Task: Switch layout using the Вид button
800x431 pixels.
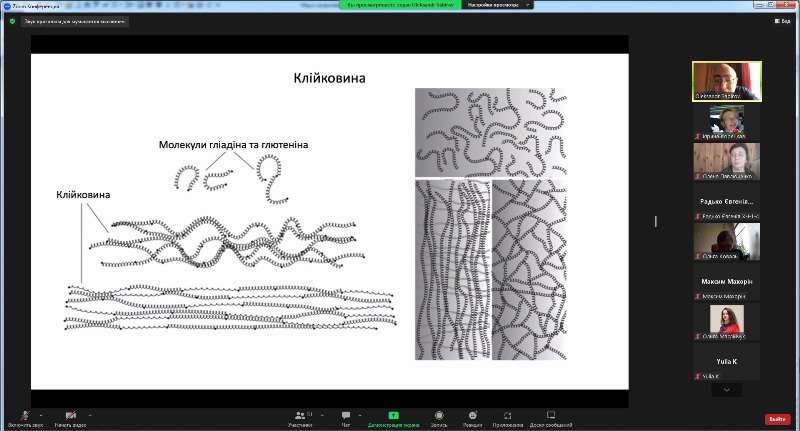Action: click(782, 21)
